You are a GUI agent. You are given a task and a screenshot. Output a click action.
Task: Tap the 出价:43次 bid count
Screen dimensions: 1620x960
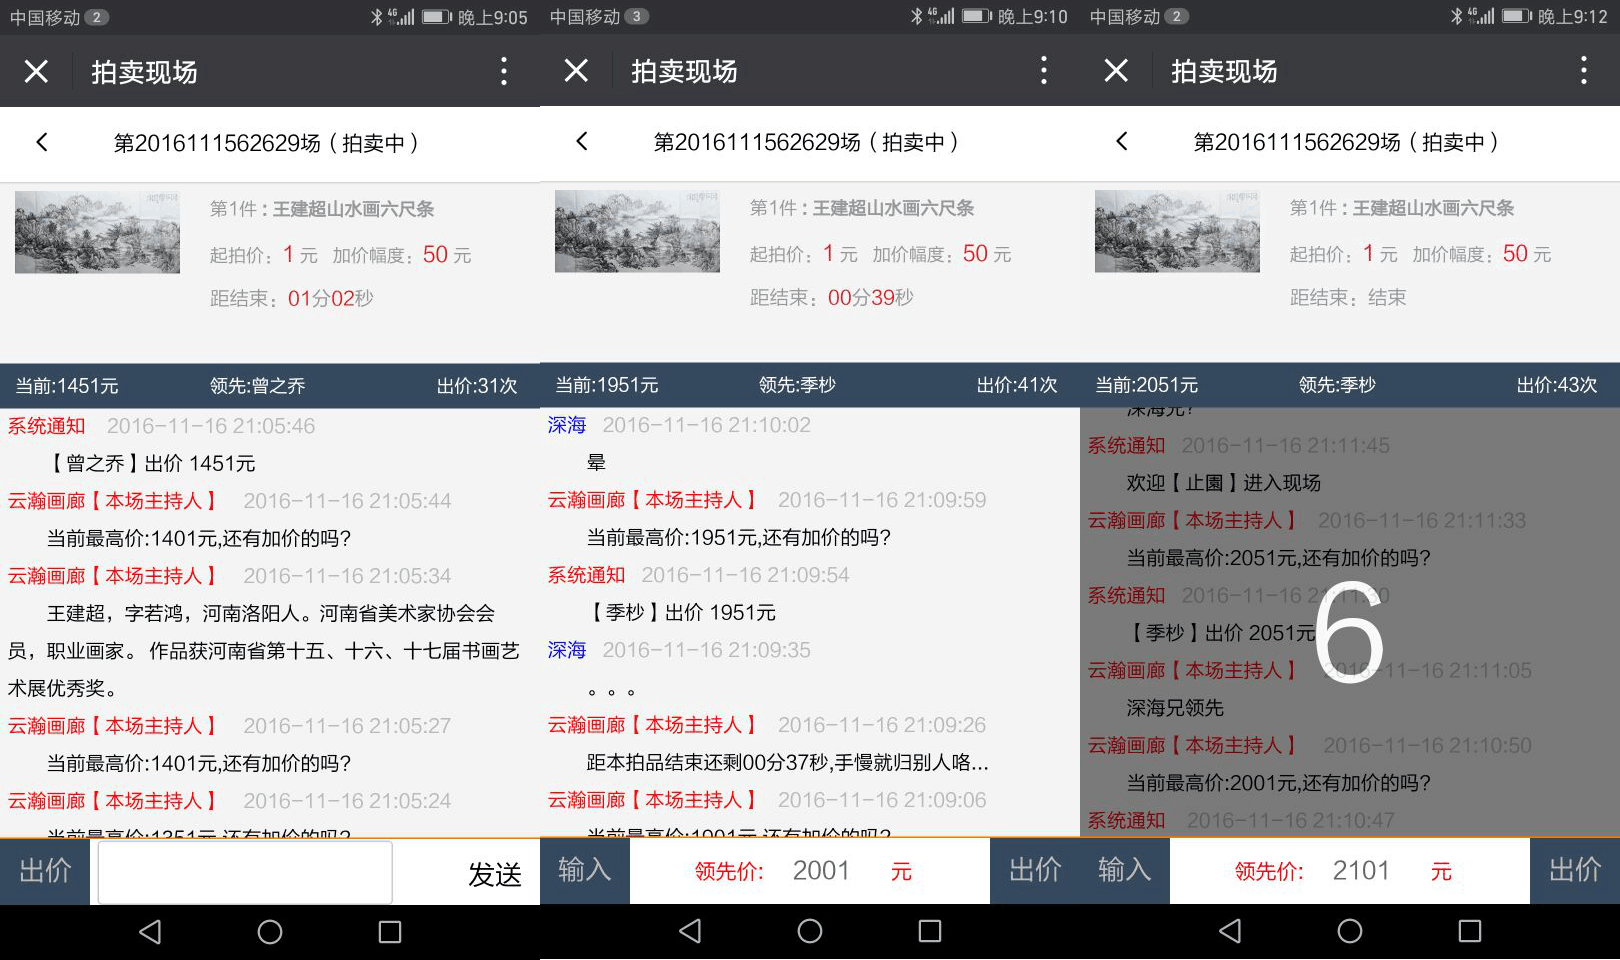(1557, 385)
